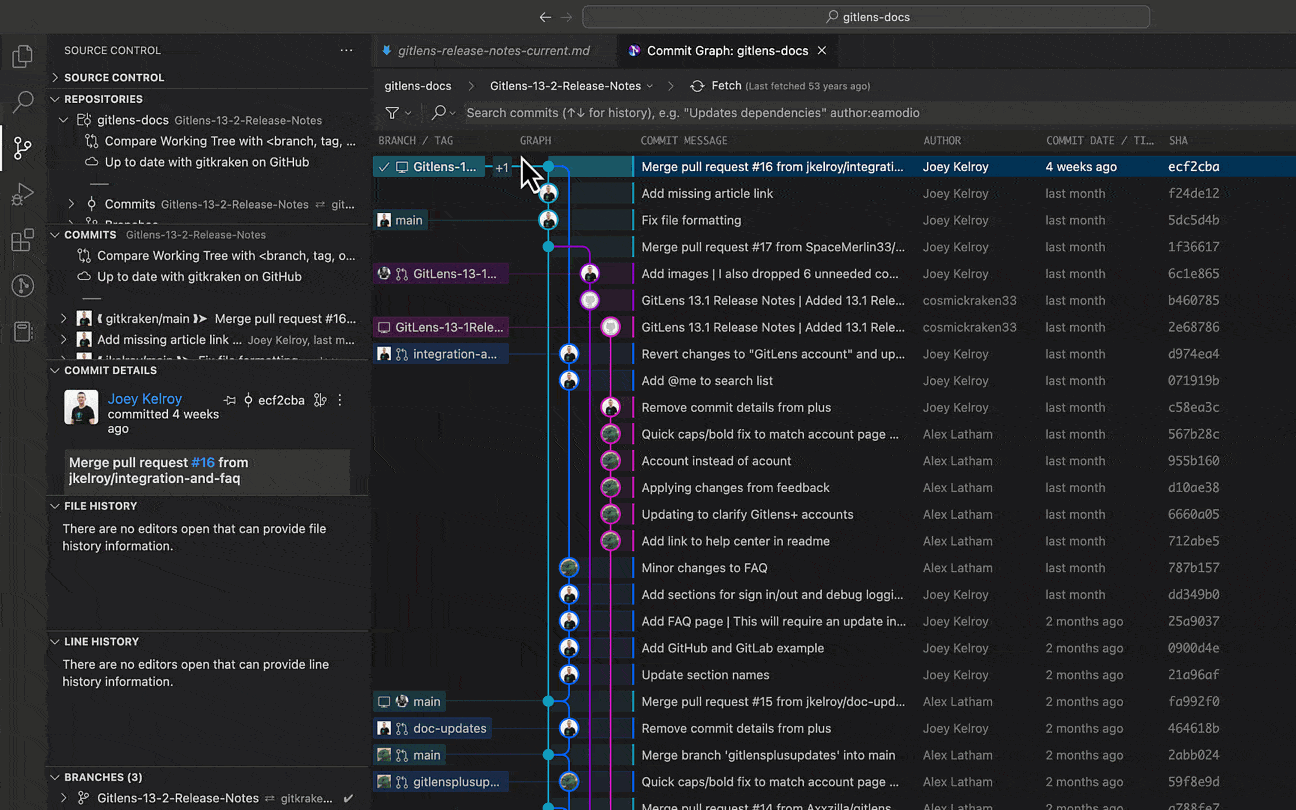
Task: Click the ecf2cba SHA in Commit Details
Action: (x=280, y=400)
